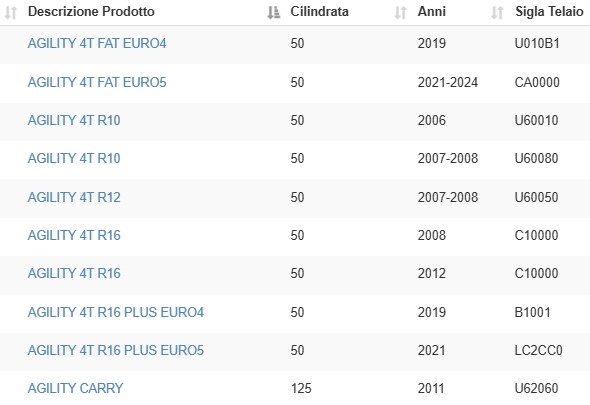
Task: Open AGILITY 4T R16 from 2008
Action: [74, 235]
